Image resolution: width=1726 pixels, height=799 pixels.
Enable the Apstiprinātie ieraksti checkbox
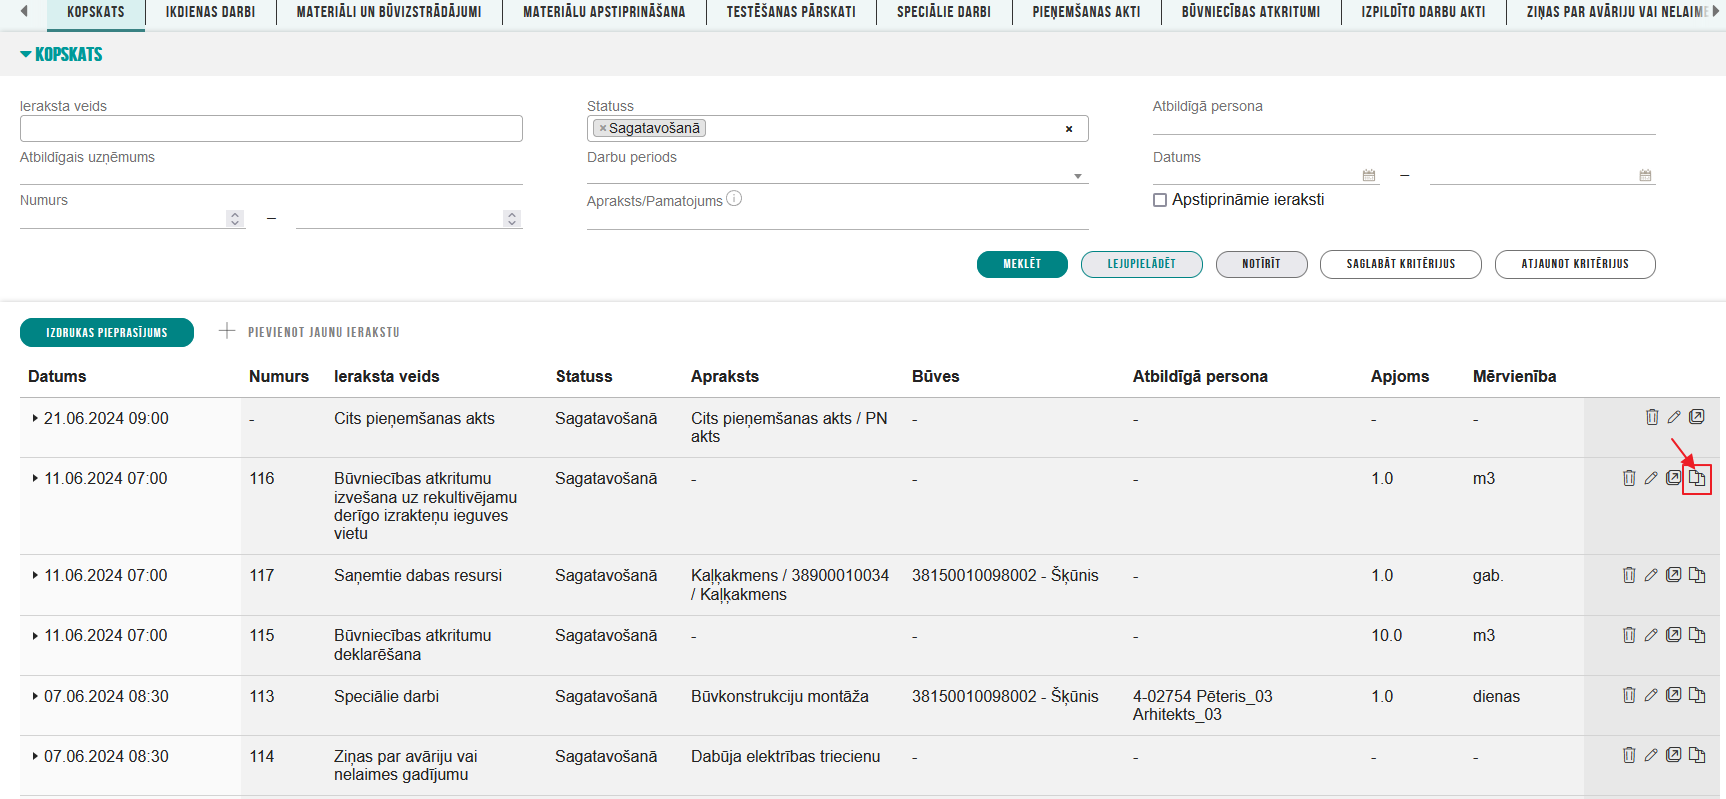pos(1160,200)
